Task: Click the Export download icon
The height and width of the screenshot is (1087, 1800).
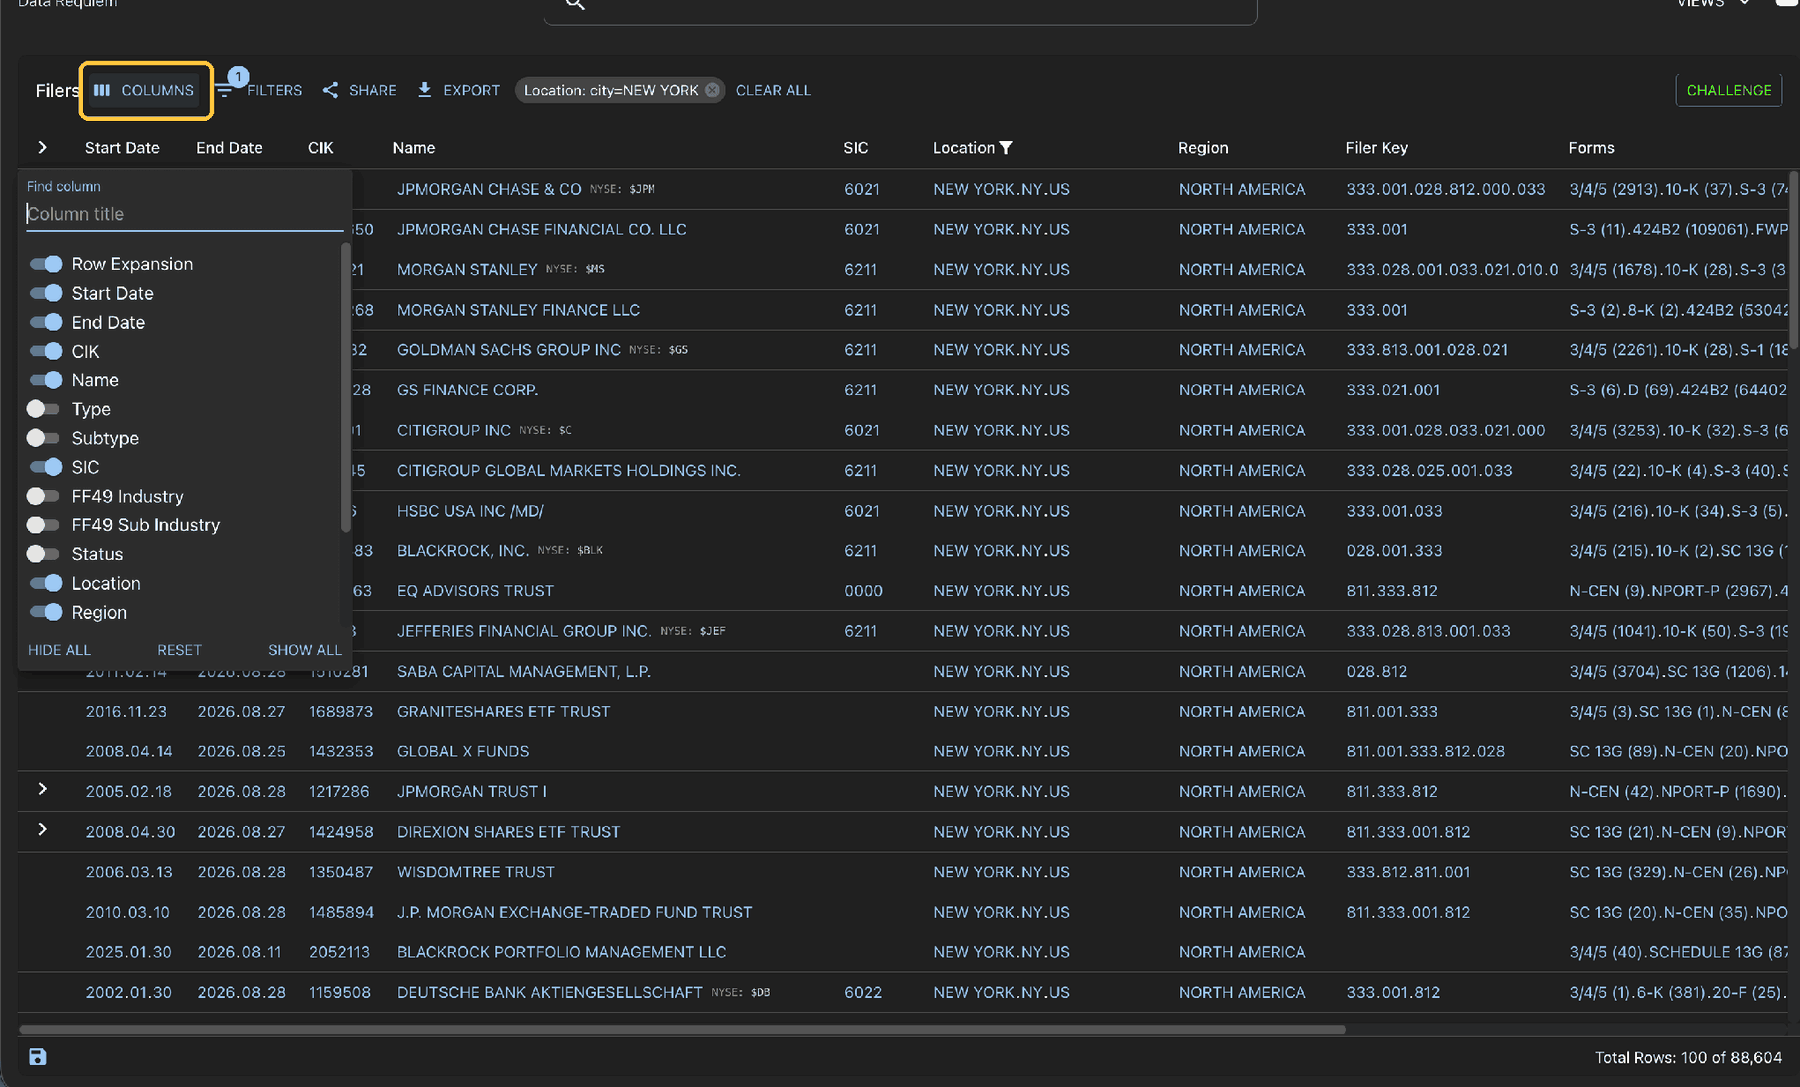Action: [424, 90]
